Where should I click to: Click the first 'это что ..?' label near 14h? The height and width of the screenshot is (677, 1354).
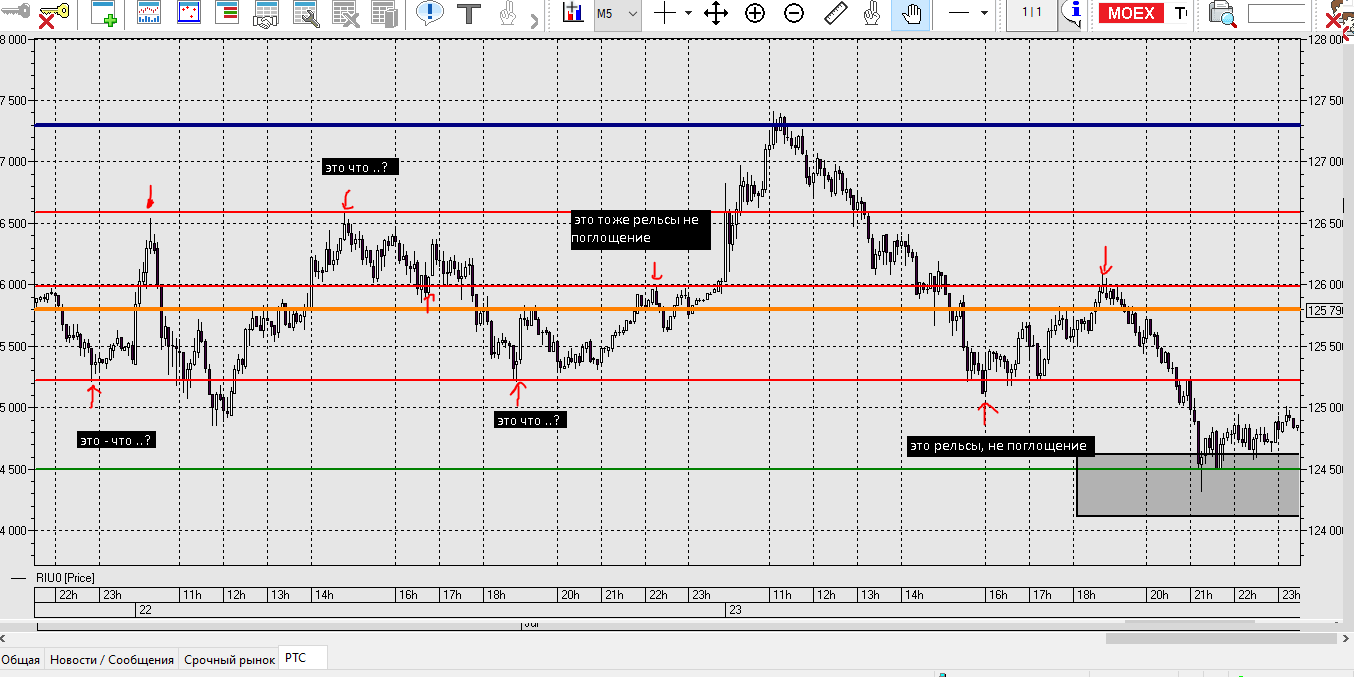pos(360,168)
